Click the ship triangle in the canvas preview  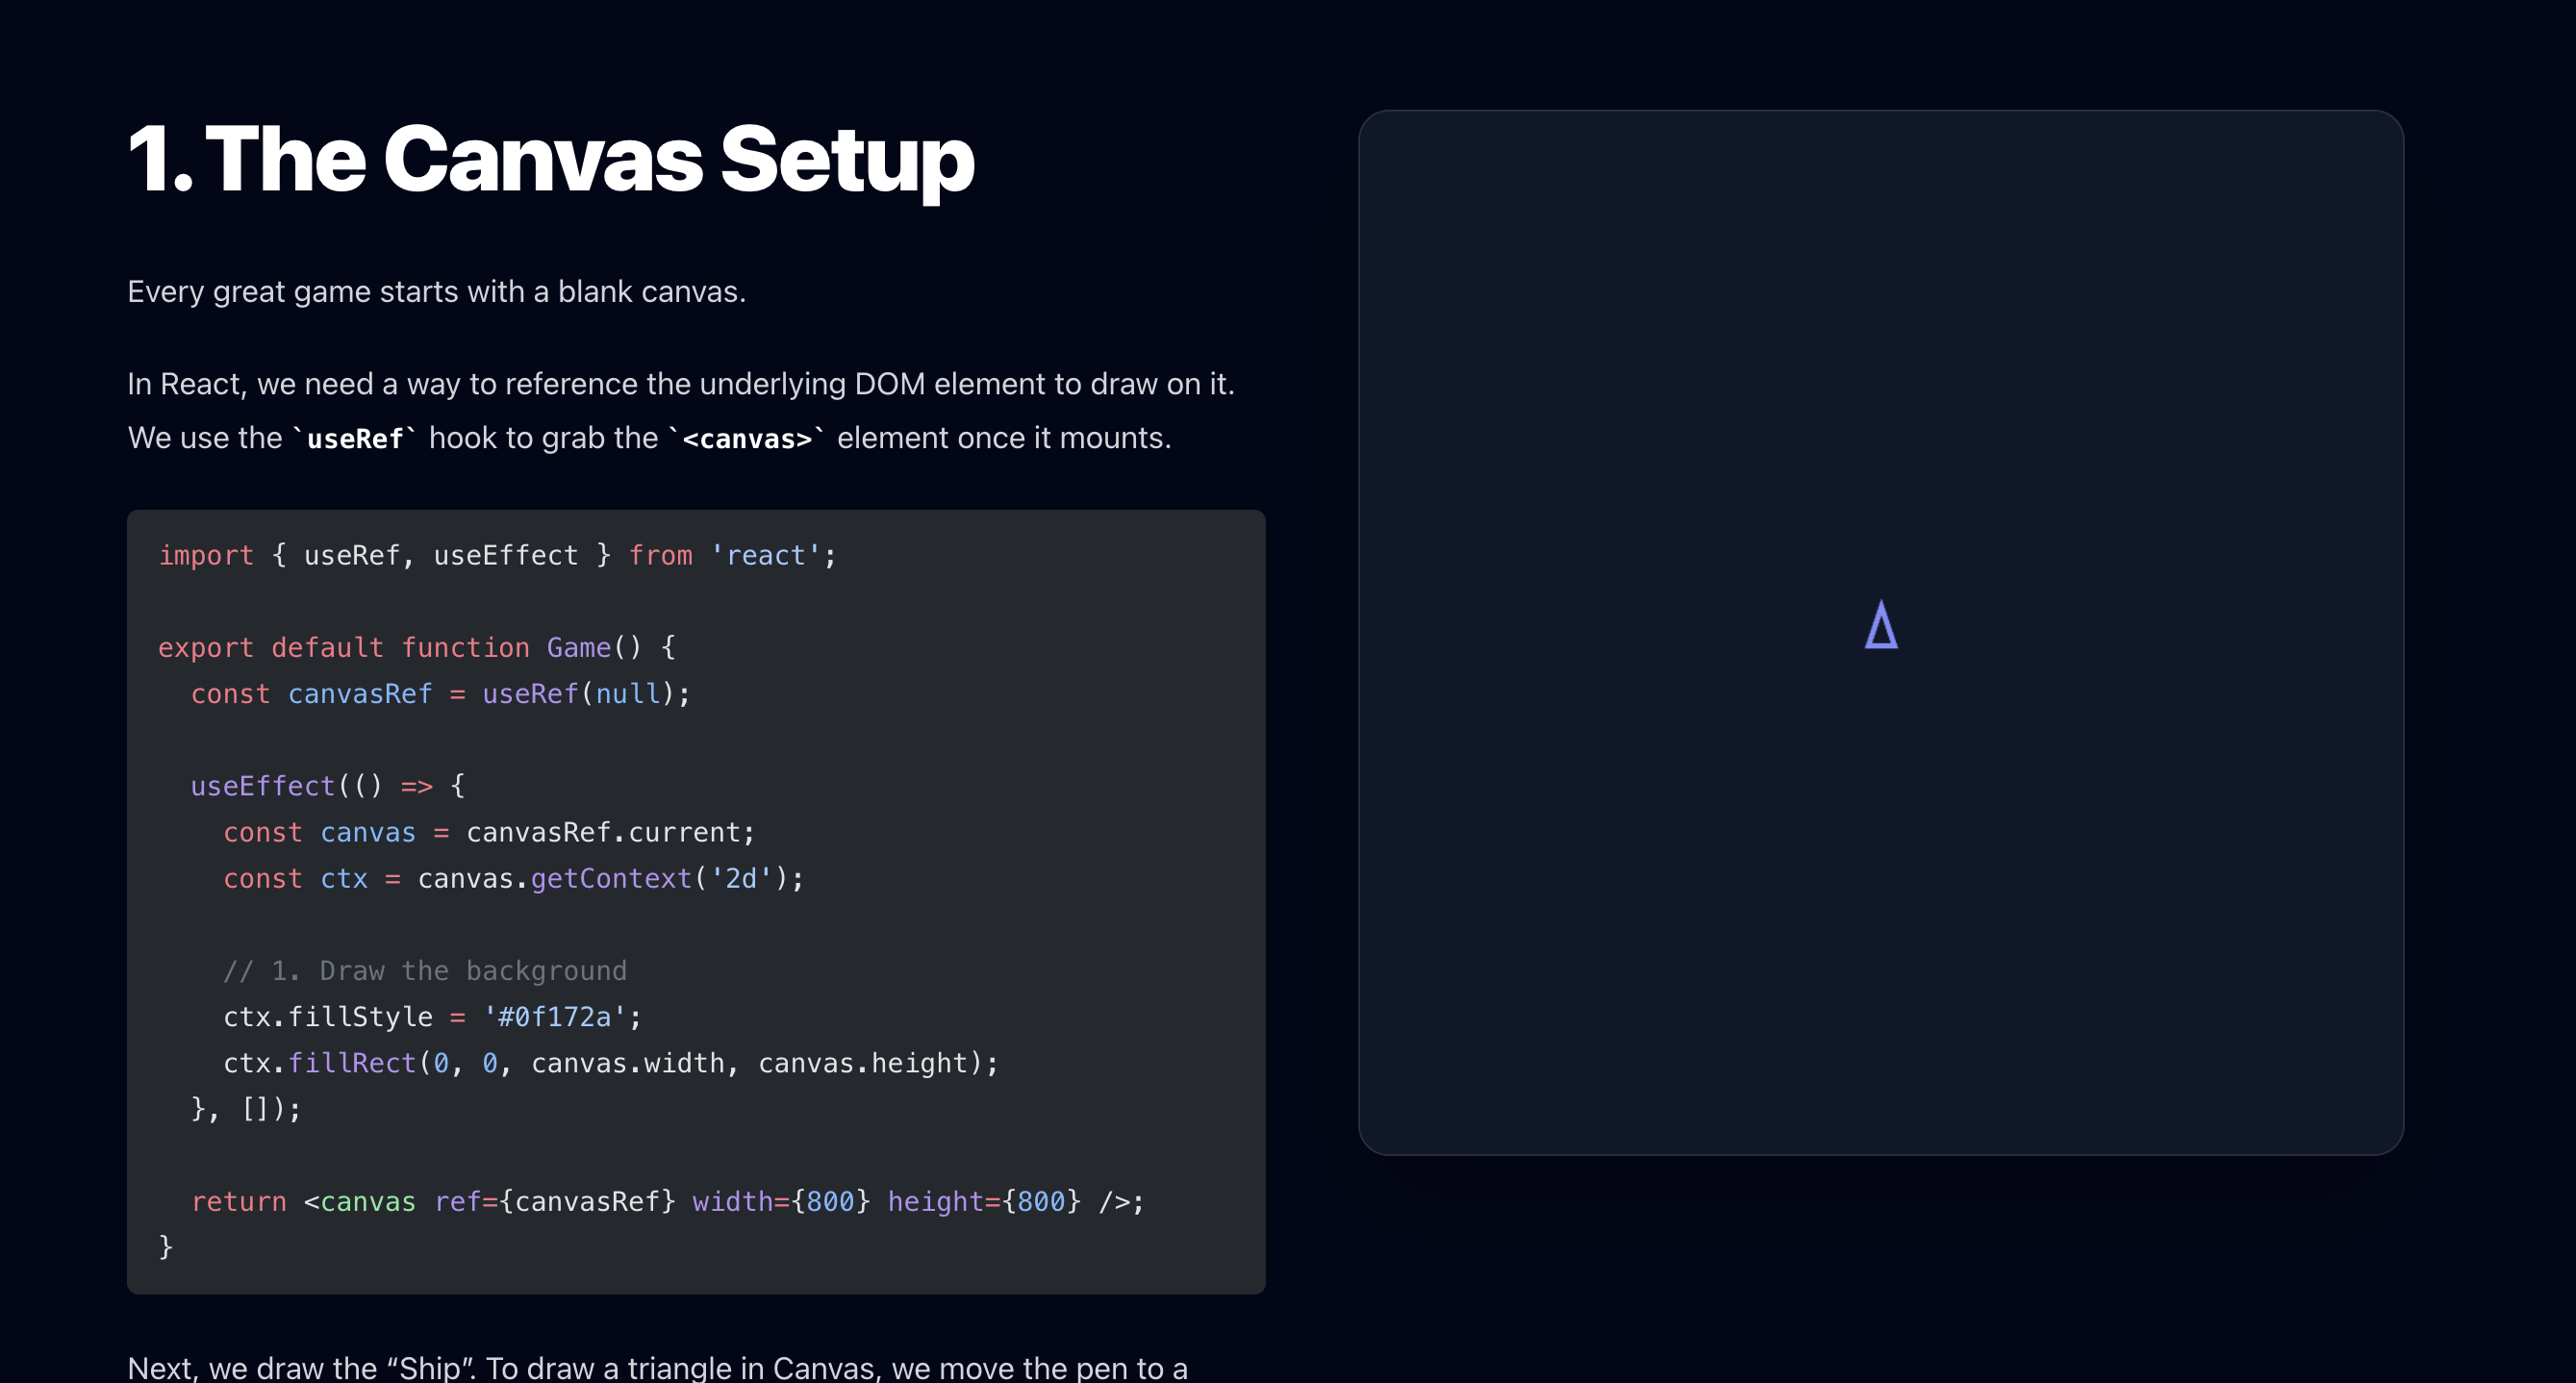(x=1881, y=625)
